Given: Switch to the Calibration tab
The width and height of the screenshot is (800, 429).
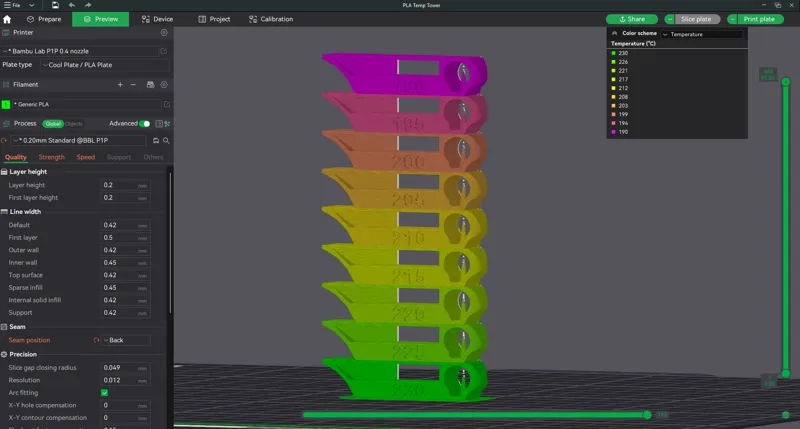Looking at the screenshot, I should pyautogui.click(x=271, y=19).
